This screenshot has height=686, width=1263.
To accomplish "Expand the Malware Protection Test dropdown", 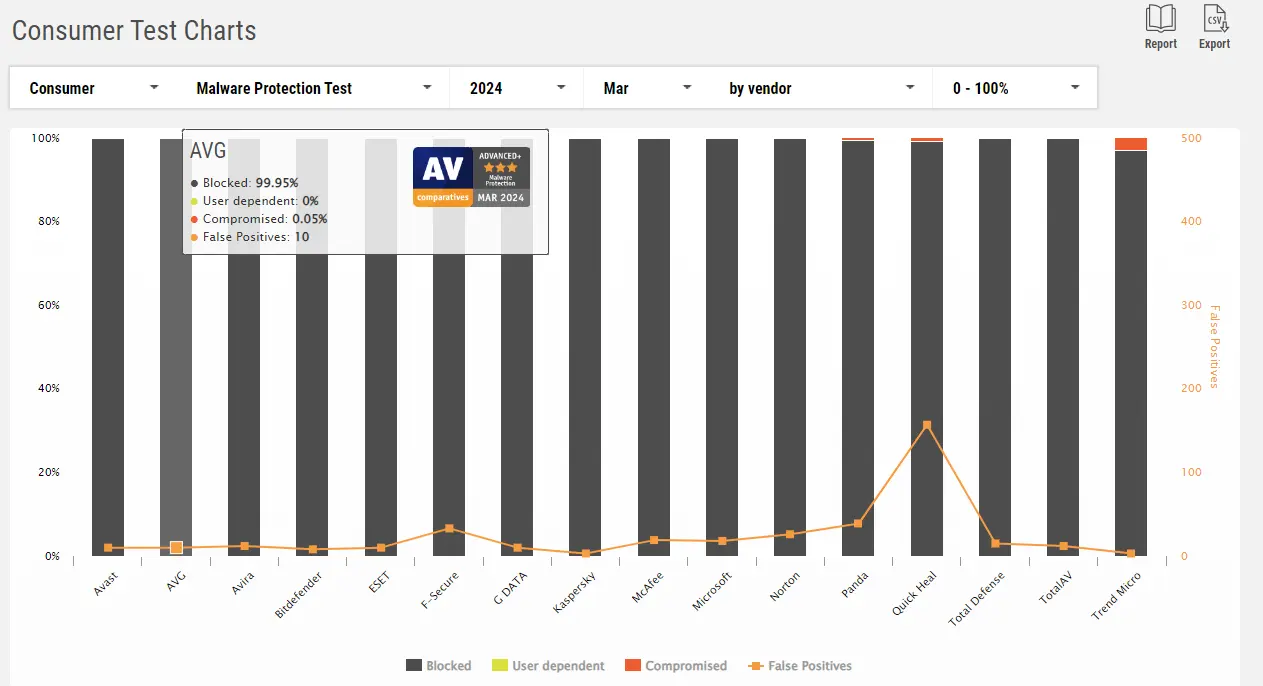I will (x=313, y=88).
